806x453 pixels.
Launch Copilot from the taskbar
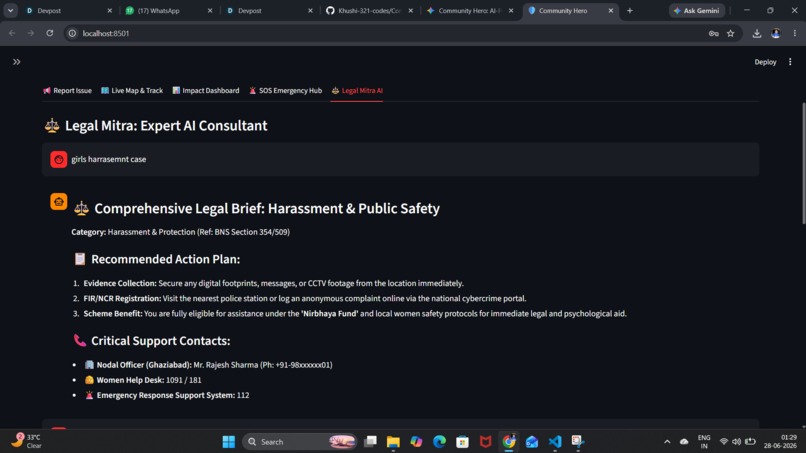pos(416,442)
